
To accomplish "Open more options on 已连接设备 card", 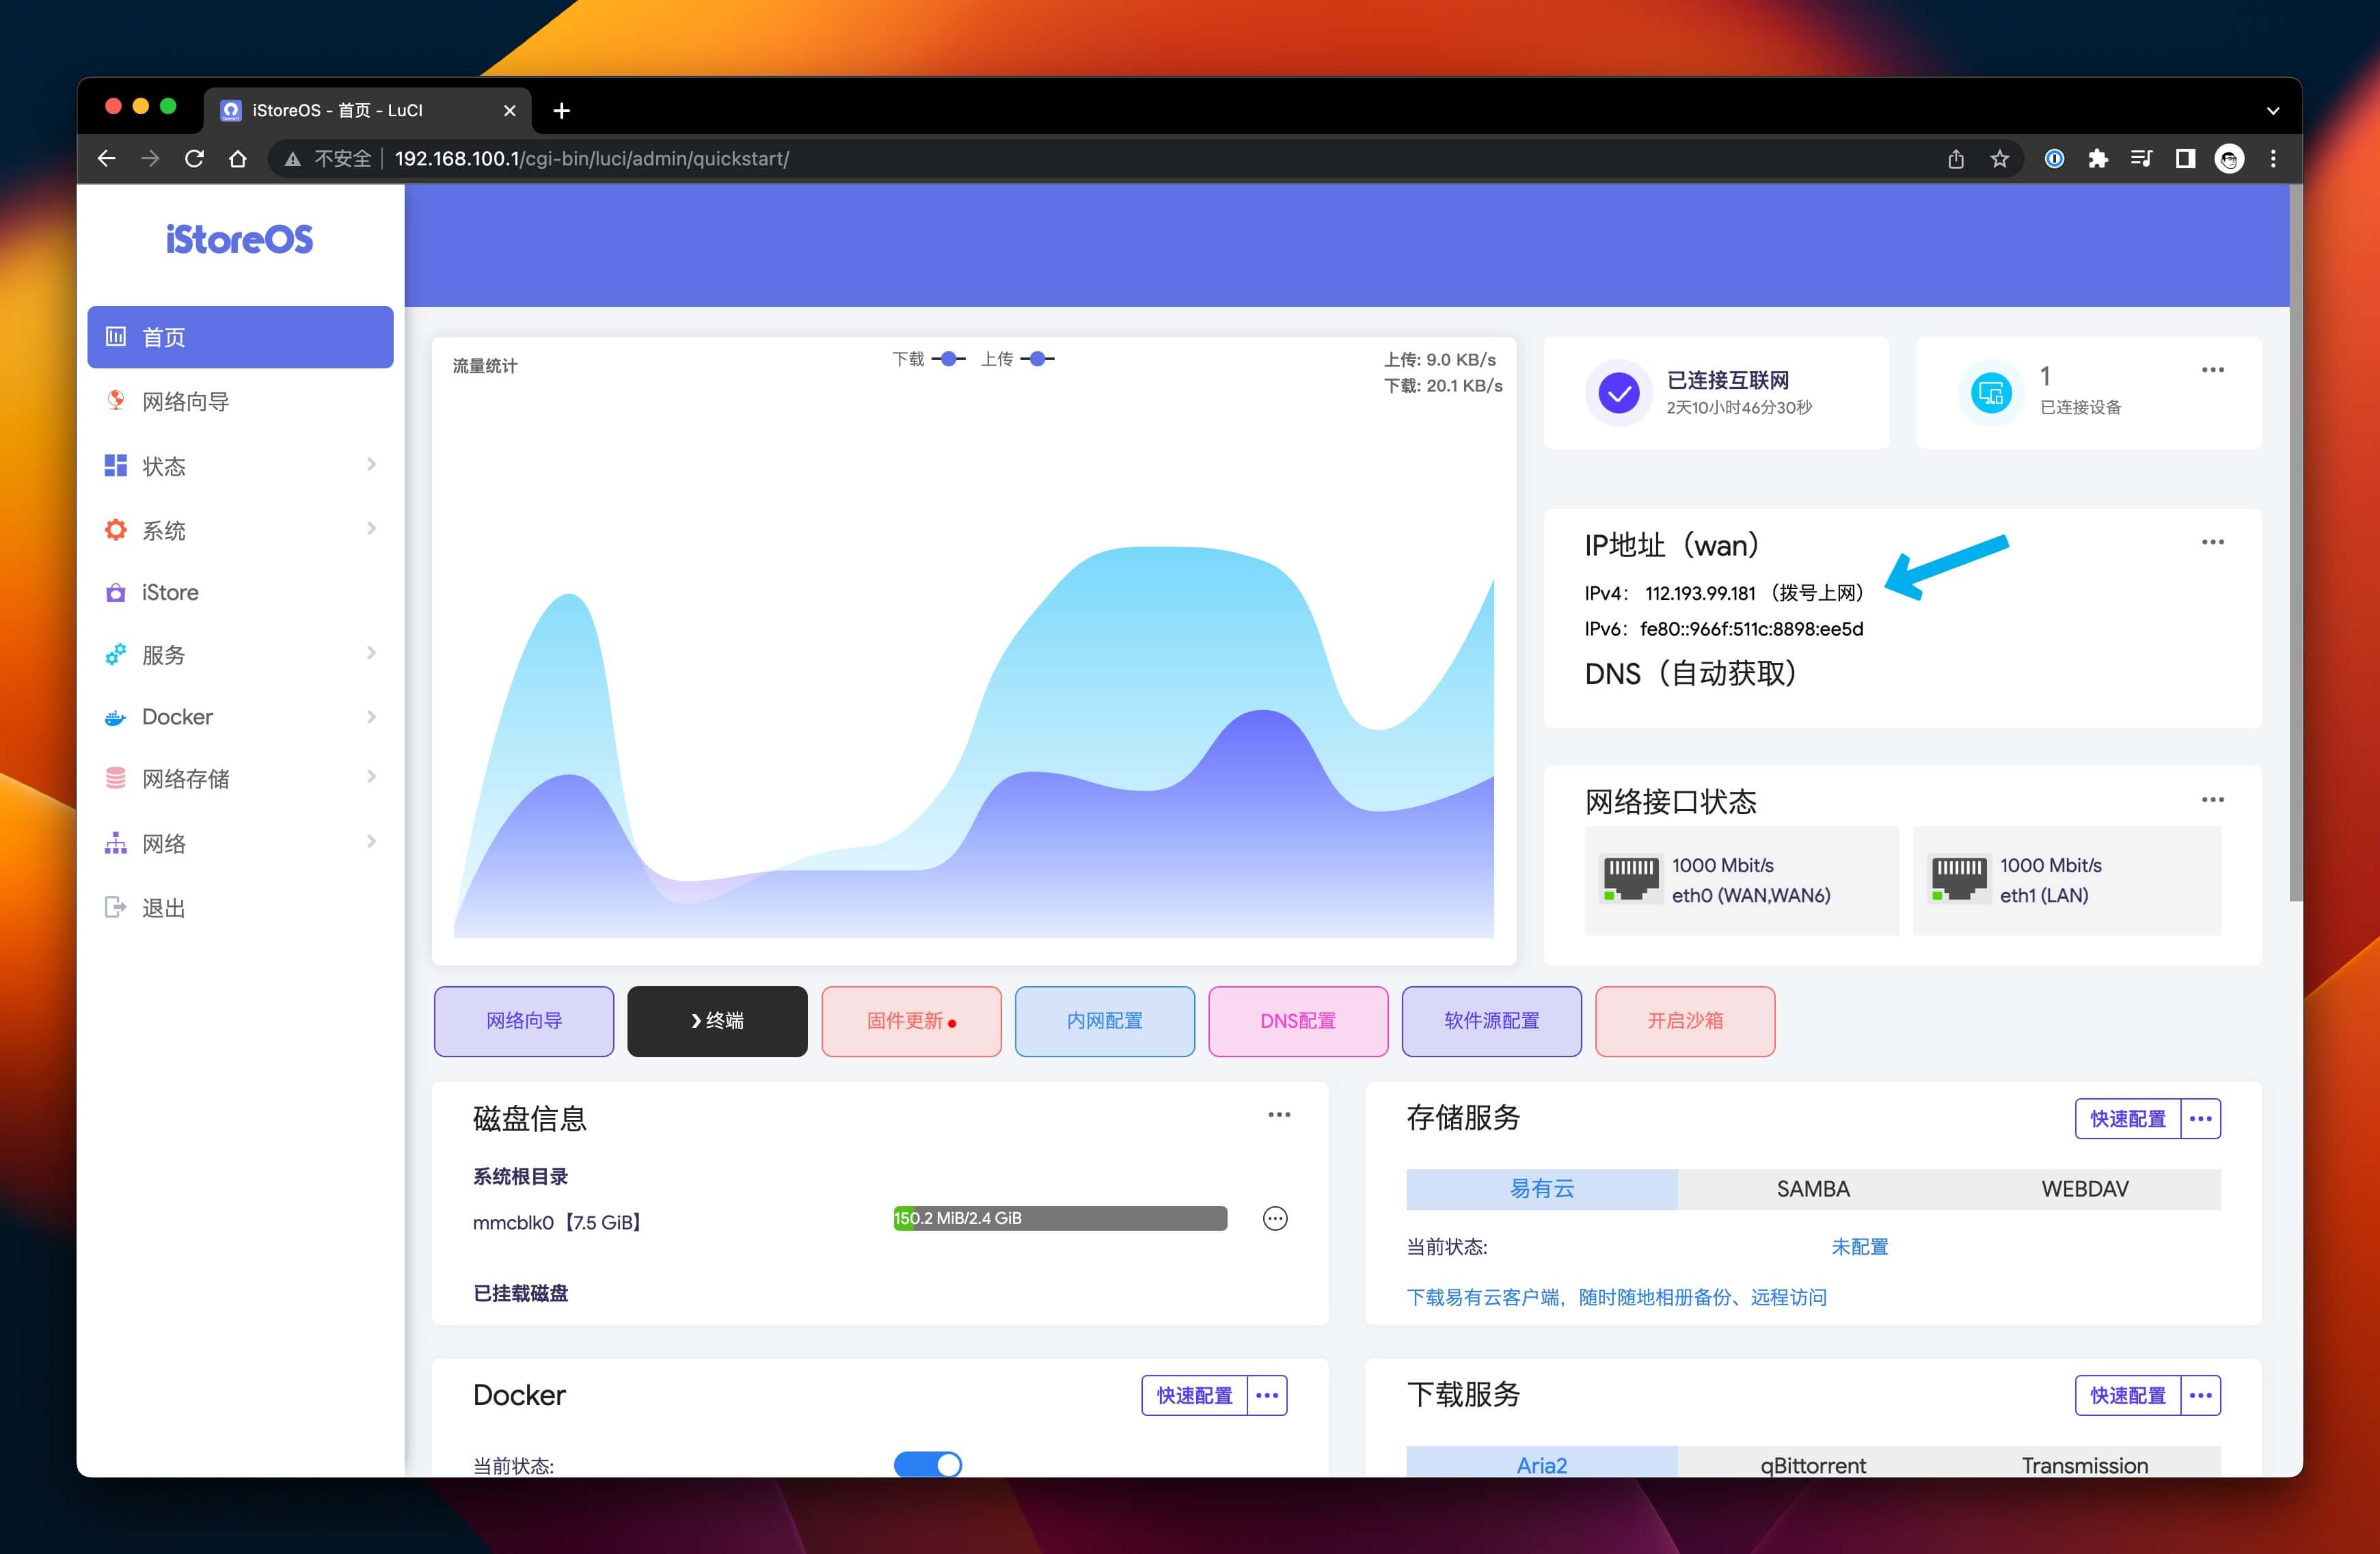I will click(2212, 370).
